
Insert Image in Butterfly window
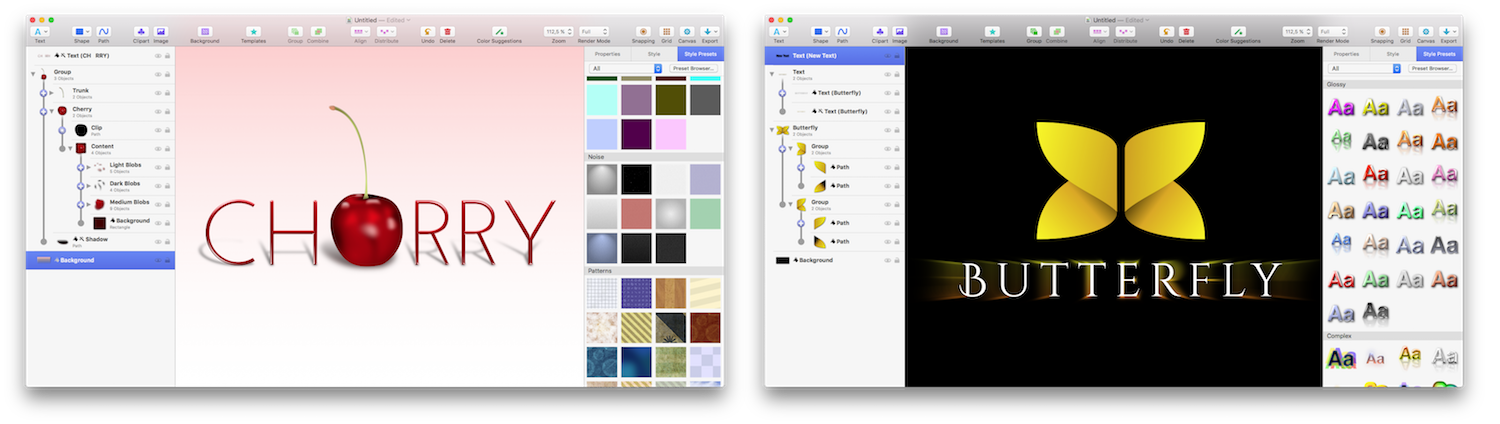coord(900,32)
